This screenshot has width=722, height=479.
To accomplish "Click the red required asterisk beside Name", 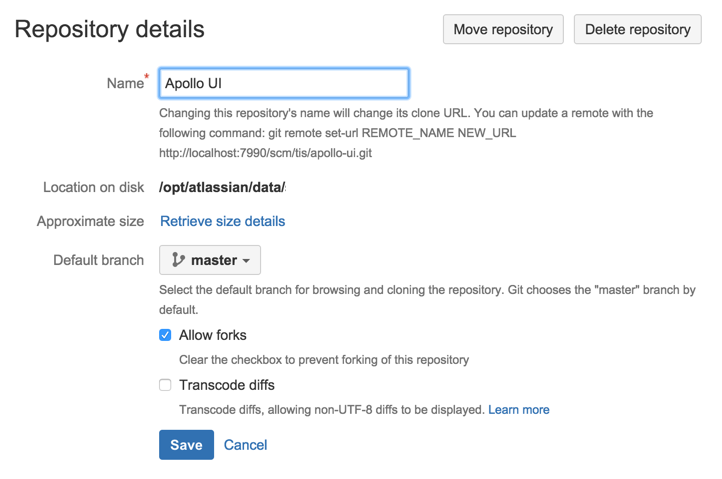I will point(147,77).
